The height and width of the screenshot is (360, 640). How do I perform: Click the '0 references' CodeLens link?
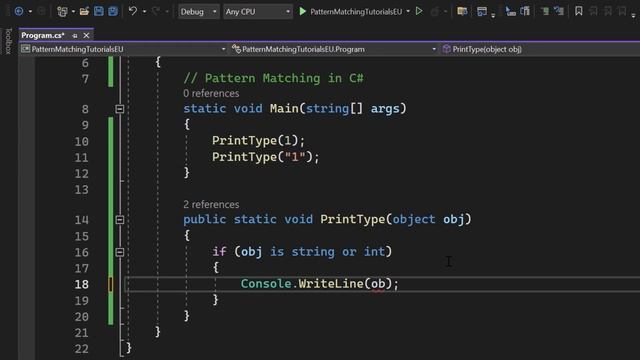(211, 93)
